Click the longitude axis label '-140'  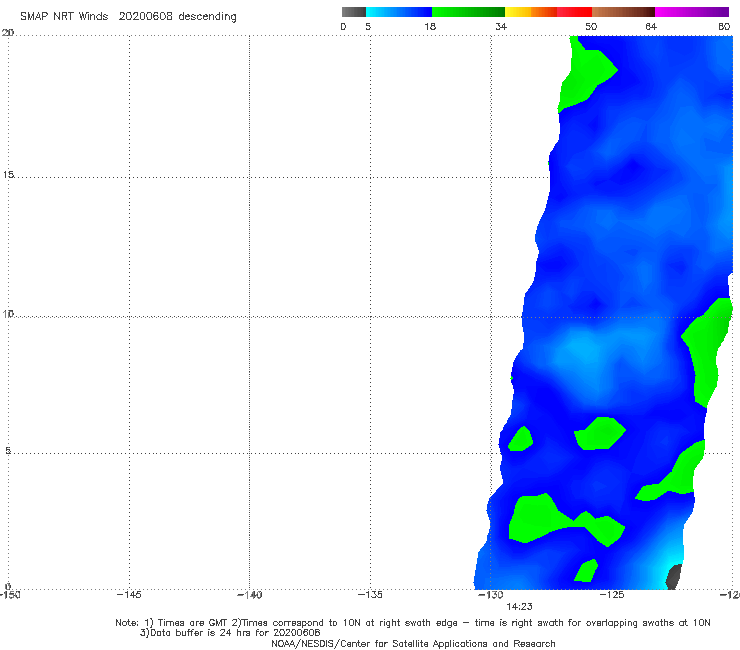pos(249,595)
